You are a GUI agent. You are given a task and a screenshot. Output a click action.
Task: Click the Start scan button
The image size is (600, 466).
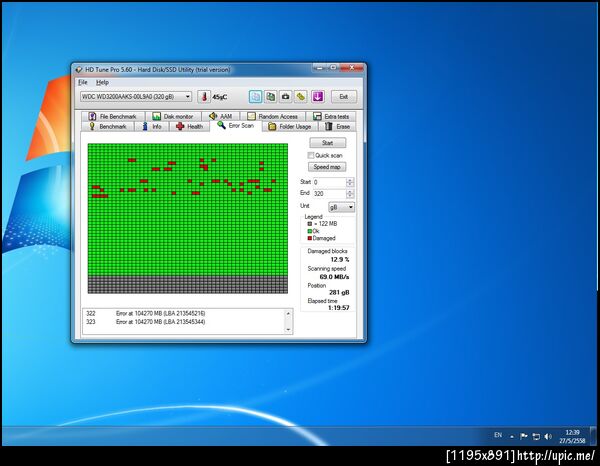(328, 143)
